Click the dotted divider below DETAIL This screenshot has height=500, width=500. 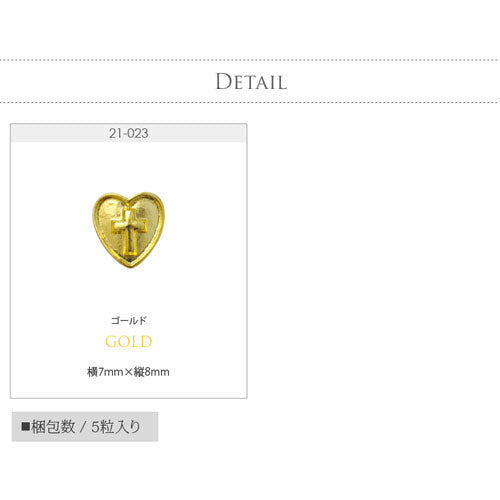(250, 102)
